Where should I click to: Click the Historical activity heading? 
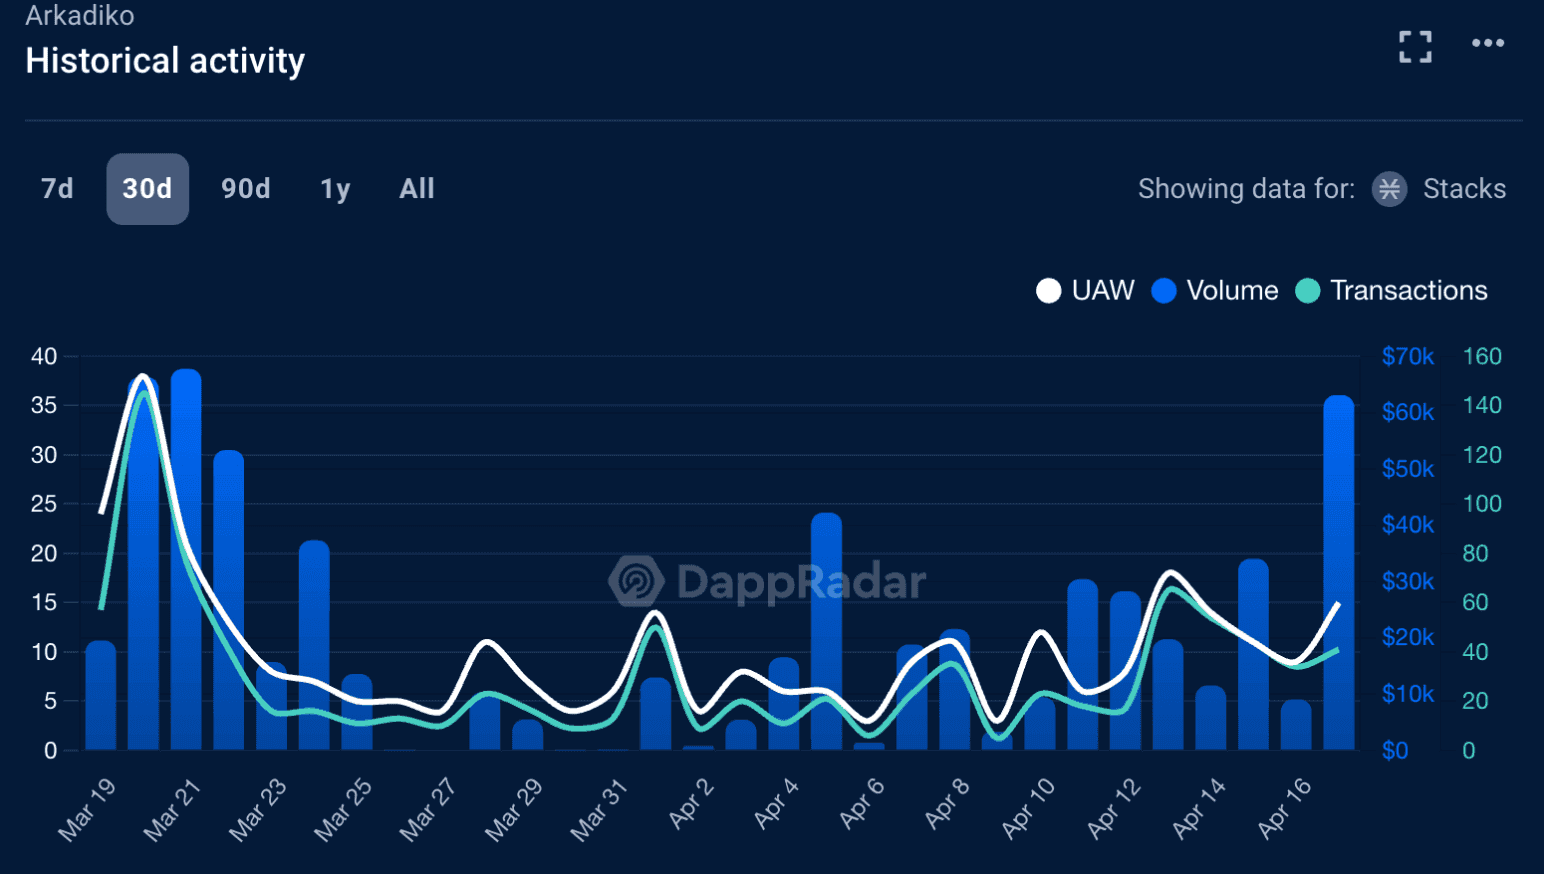click(165, 61)
